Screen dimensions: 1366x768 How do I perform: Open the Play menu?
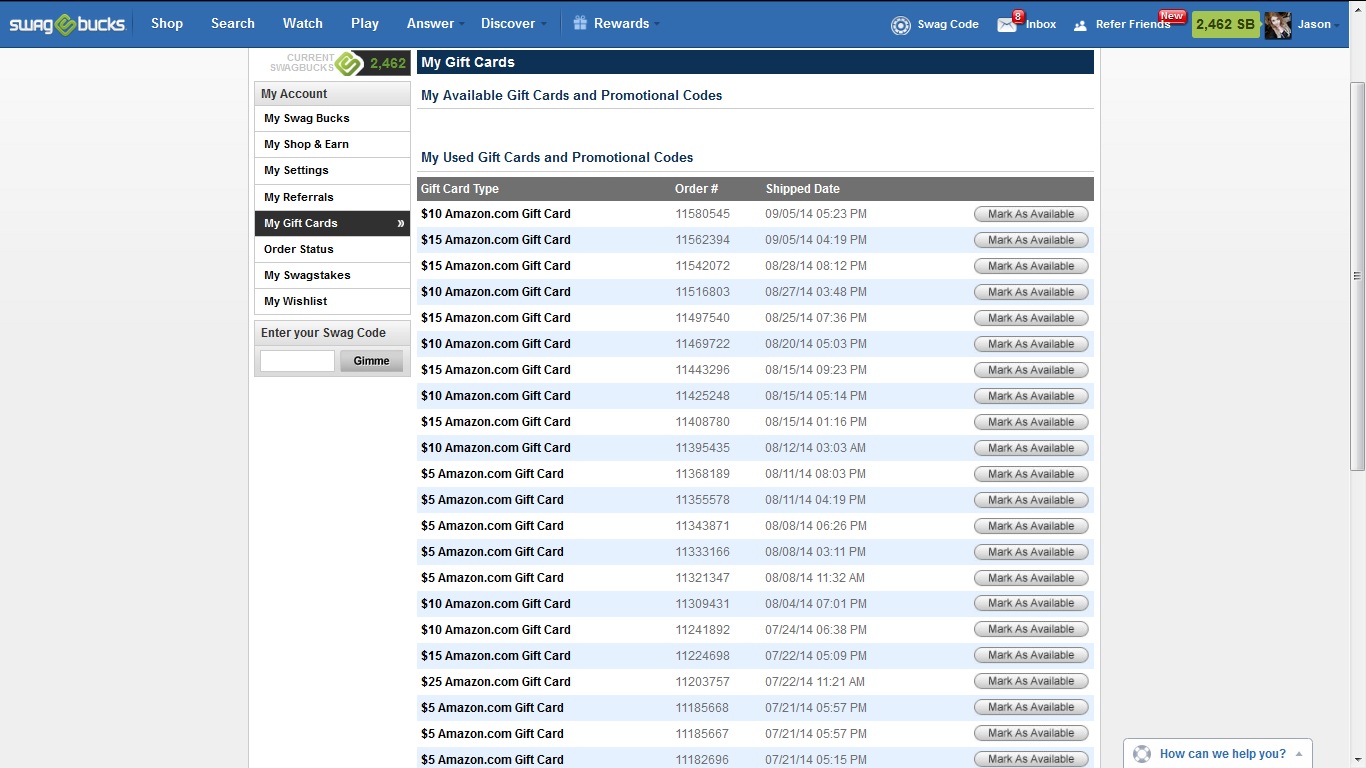pyautogui.click(x=365, y=23)
